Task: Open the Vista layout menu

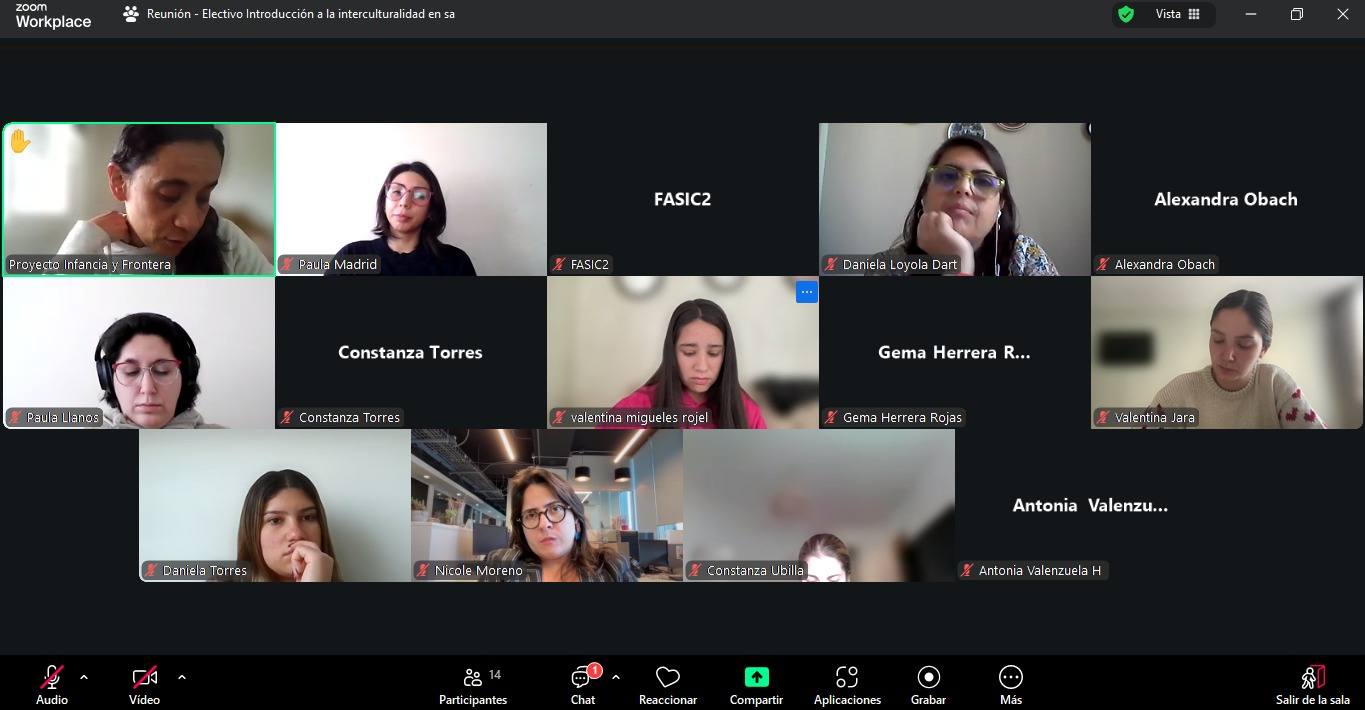Action: [x=1180, y=14]
